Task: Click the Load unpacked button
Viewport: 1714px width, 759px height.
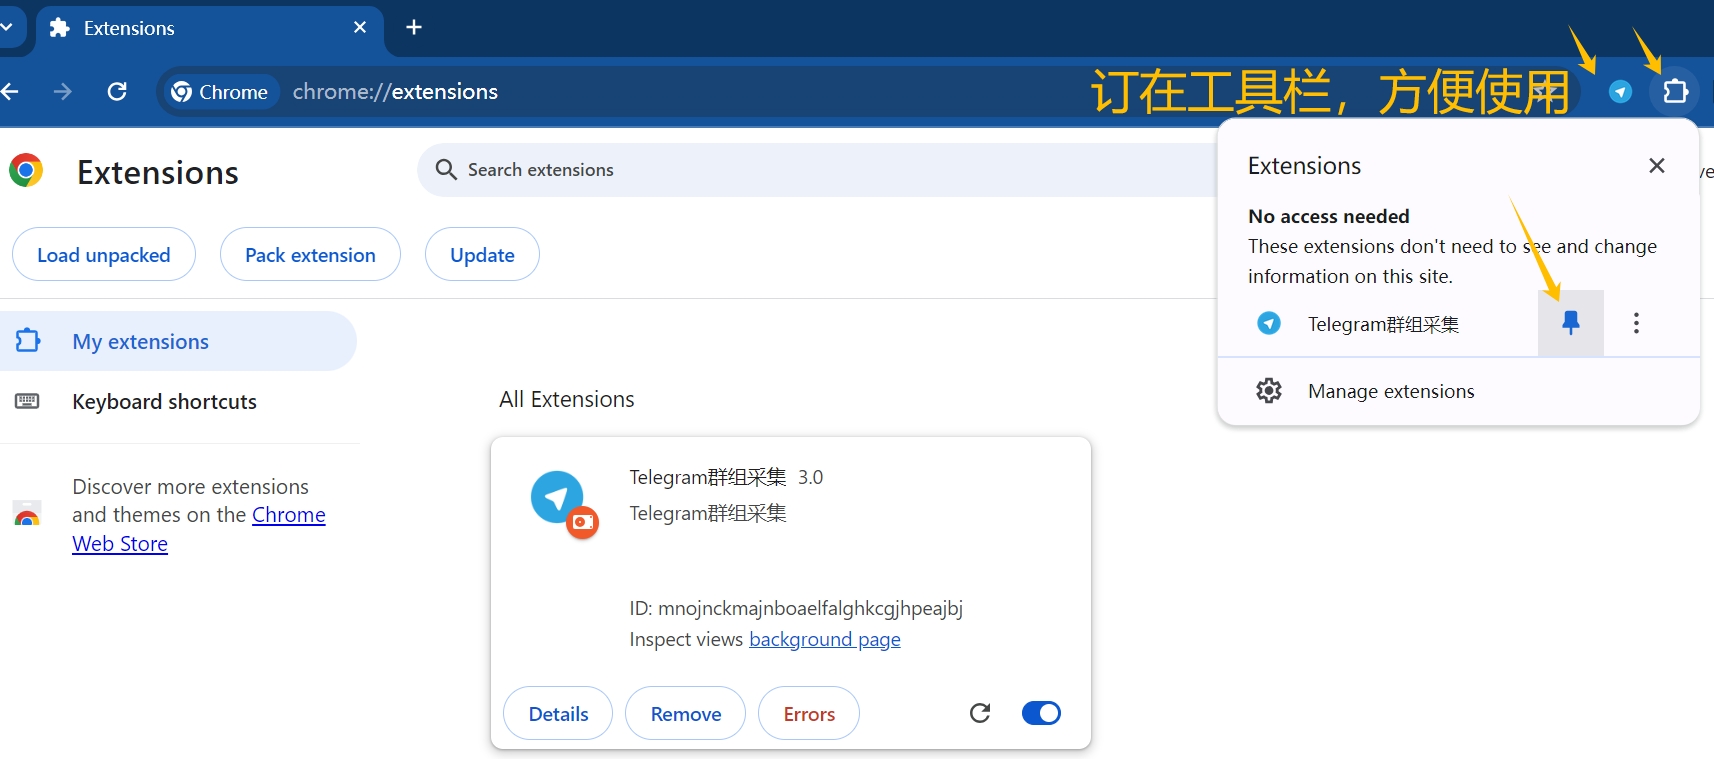Action: pyautogui.click(x=104, y=255)
